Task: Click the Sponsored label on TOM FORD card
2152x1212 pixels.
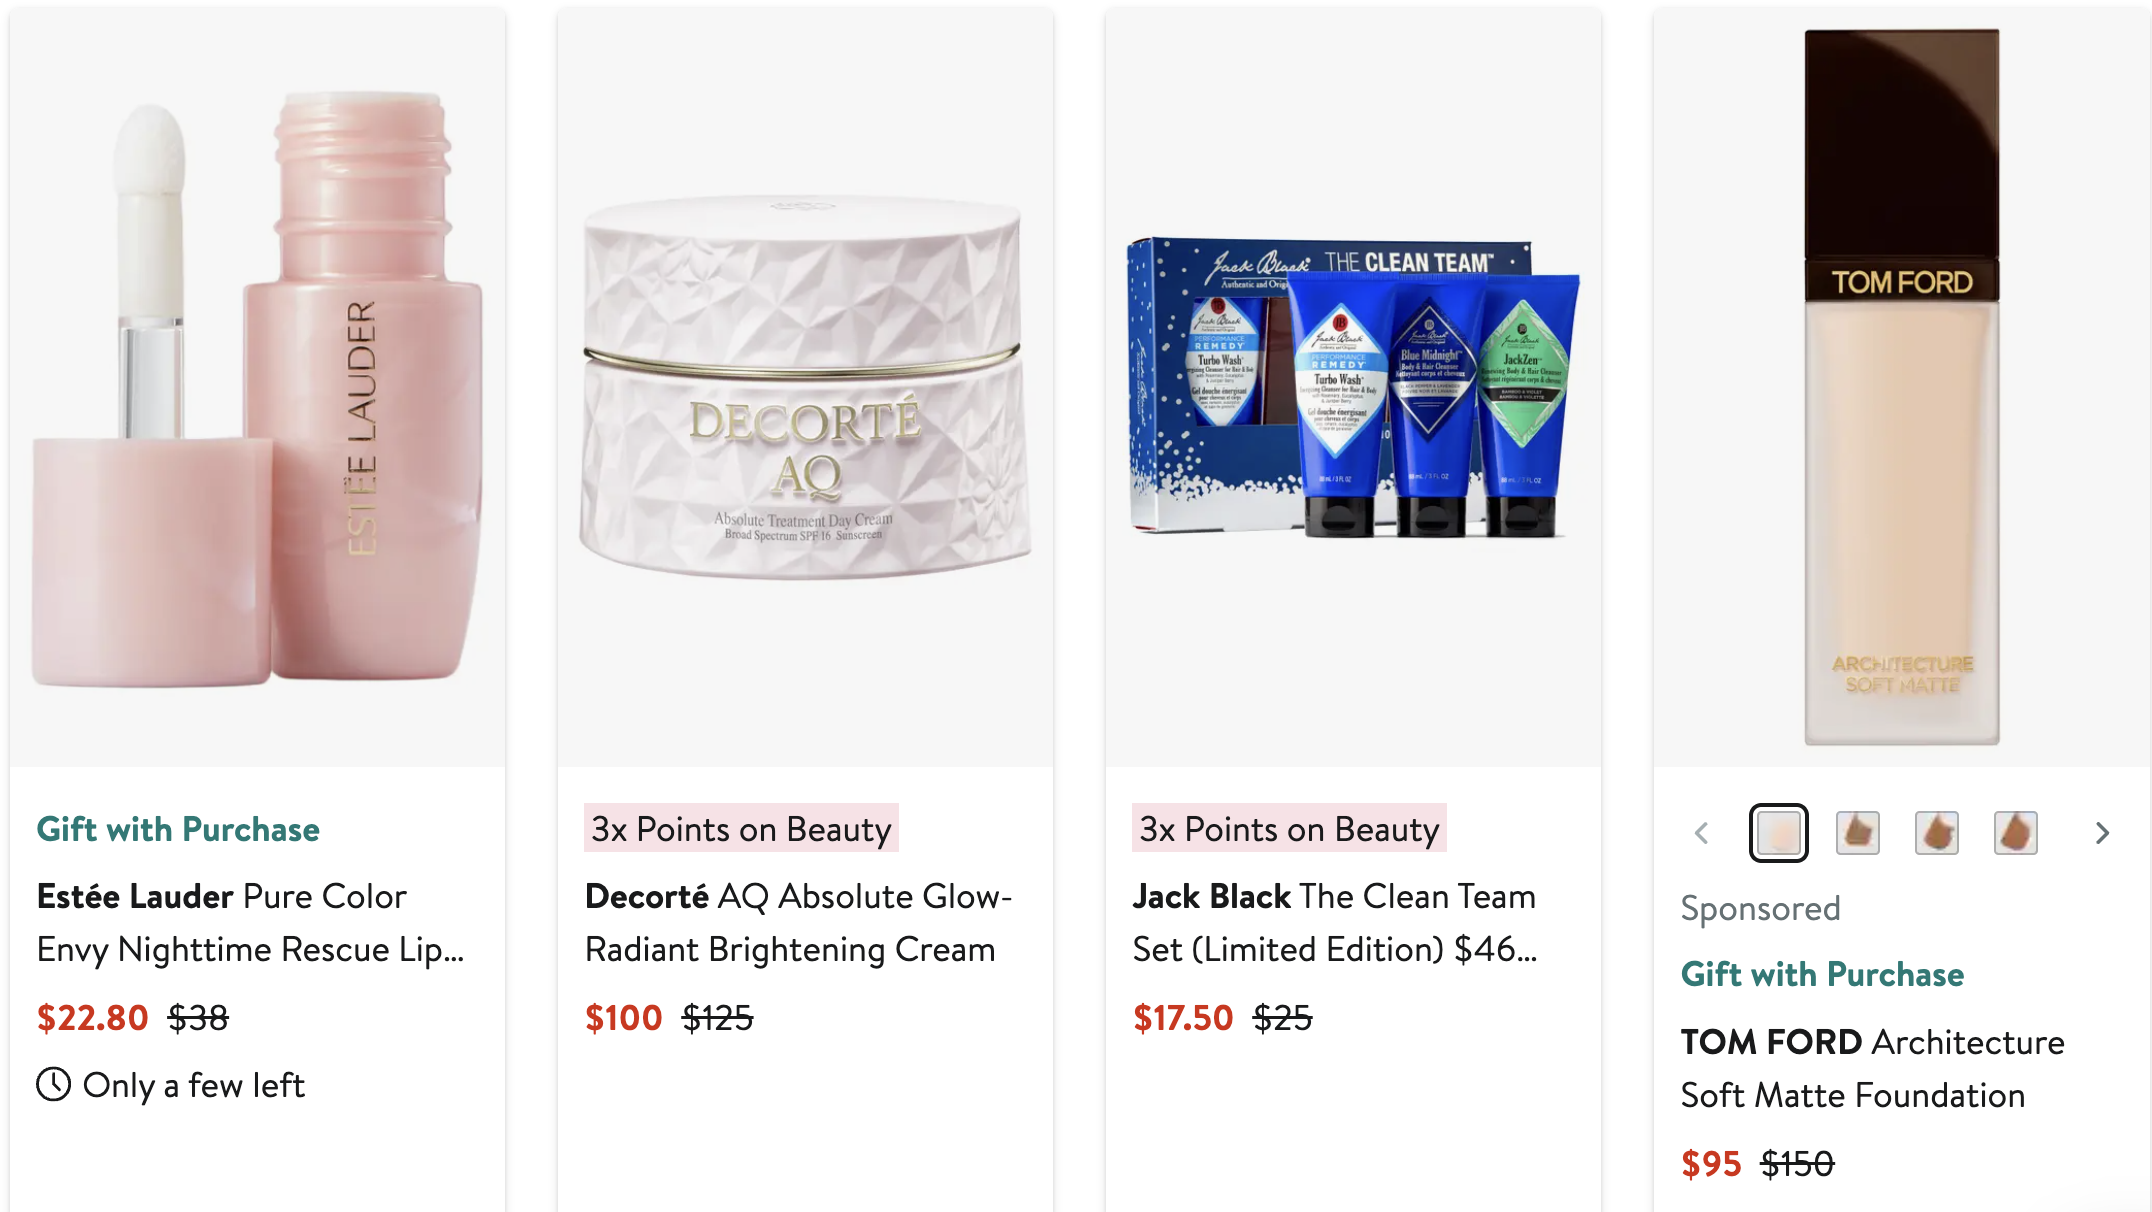Action: (1760, 908)
